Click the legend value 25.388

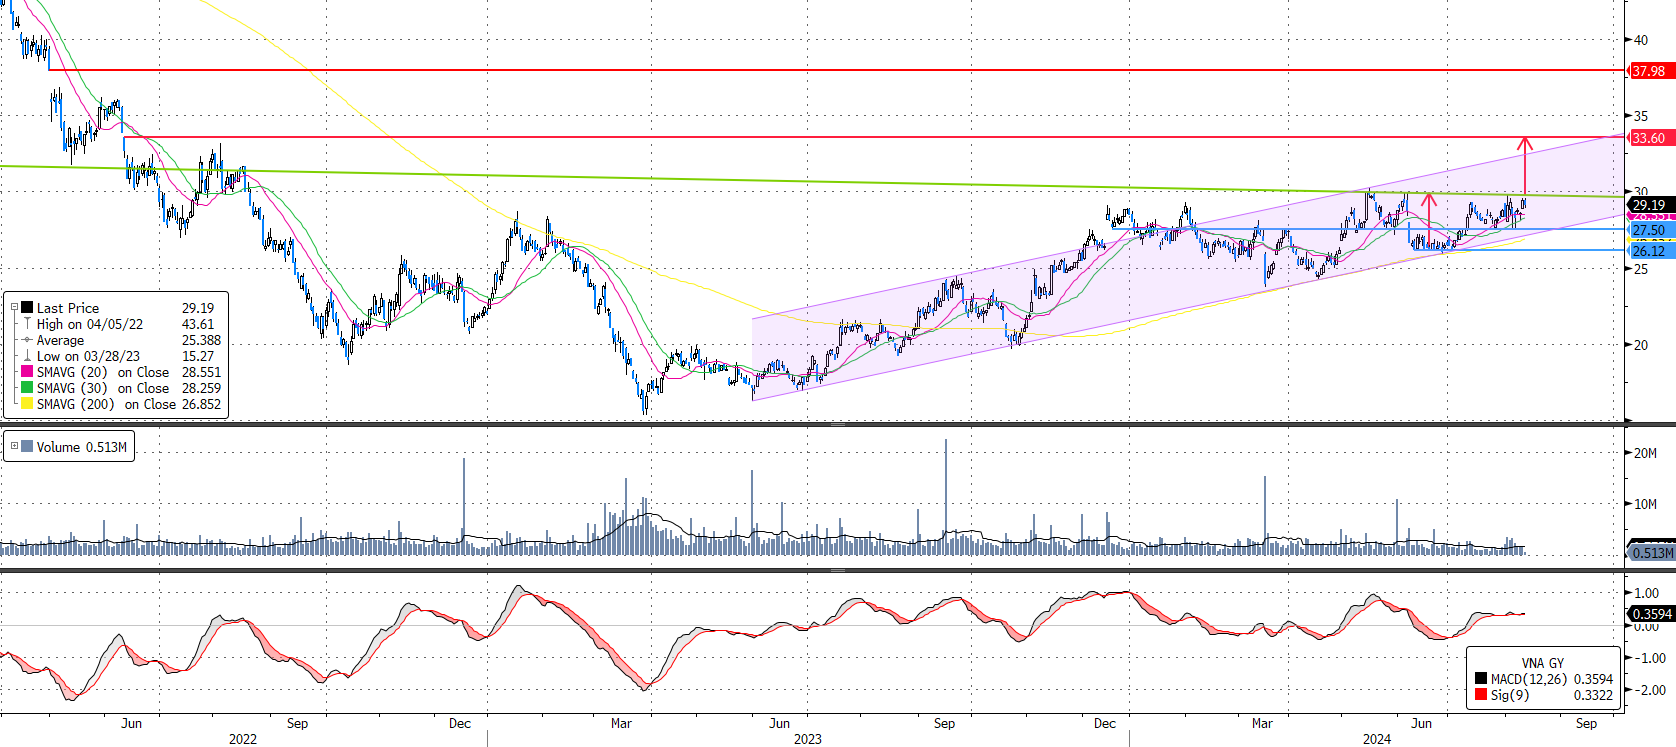(201, 340)
